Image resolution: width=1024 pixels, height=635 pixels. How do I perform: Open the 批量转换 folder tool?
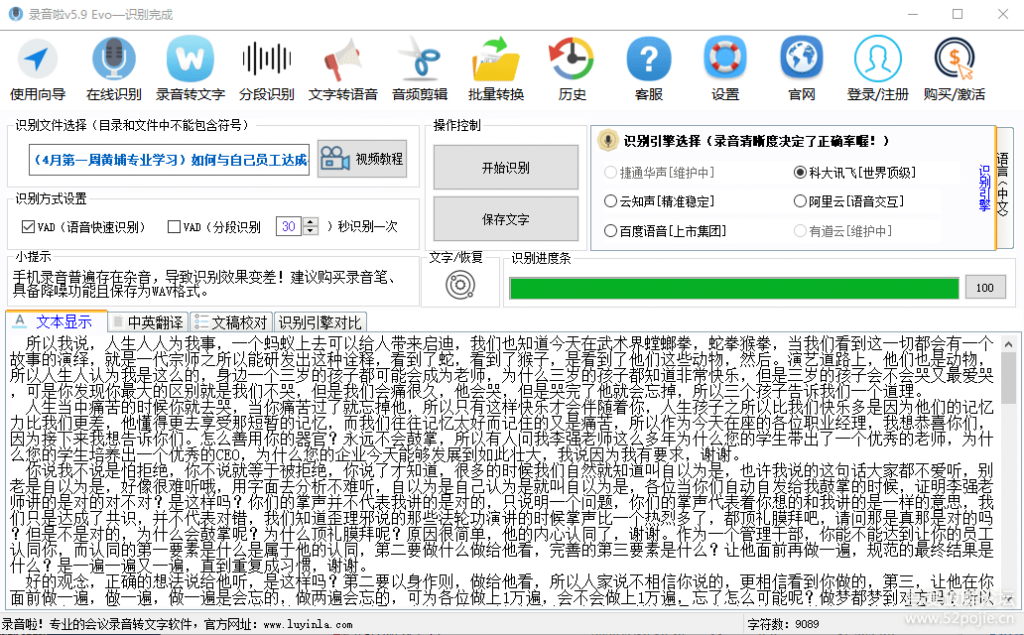[496, 60]
